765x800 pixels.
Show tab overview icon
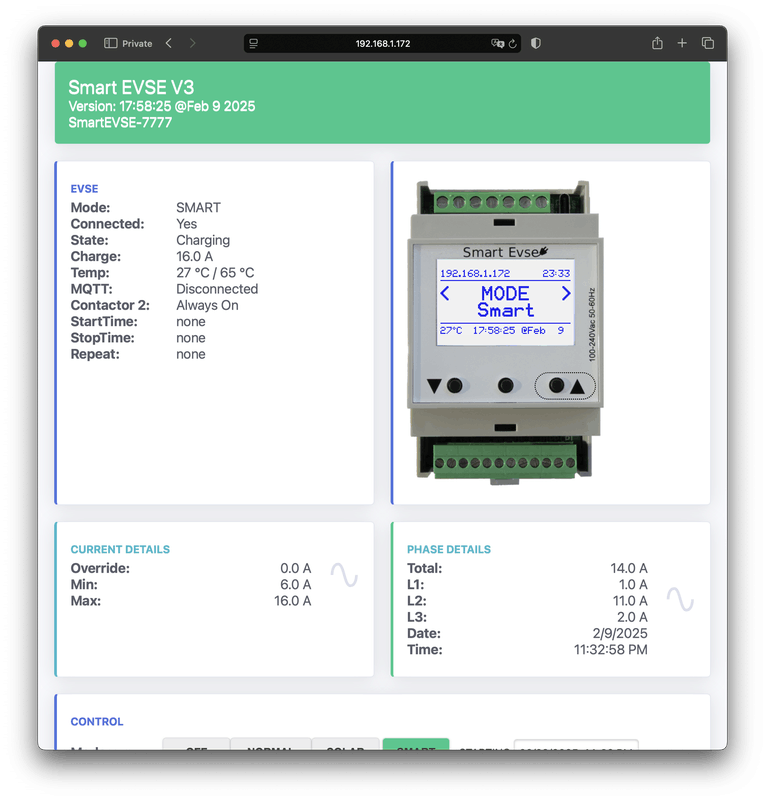tap(708, 43)
